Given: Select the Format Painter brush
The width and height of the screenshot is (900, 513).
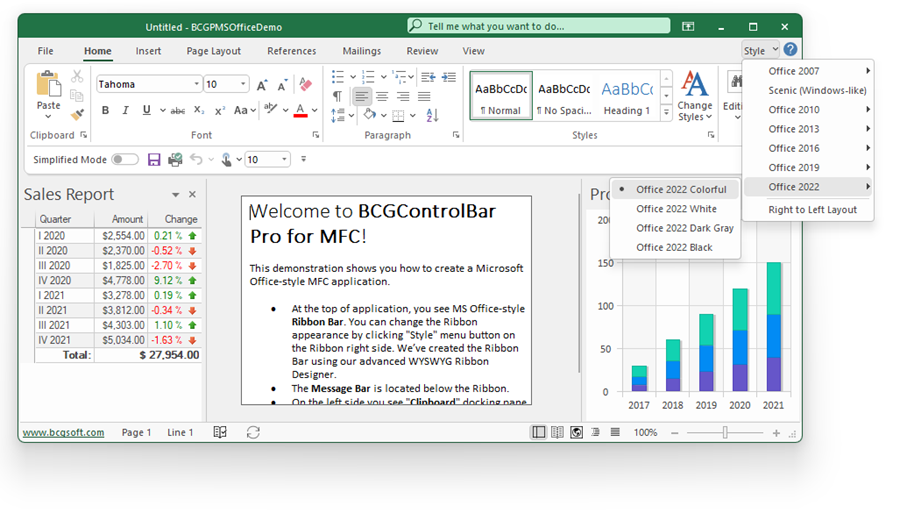Looking at the screenshot, I should pos(77,114).
